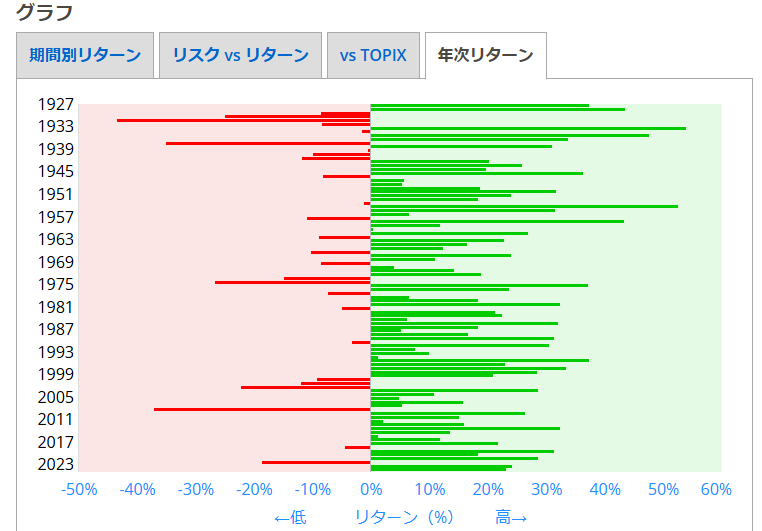Click the 1945 year label

point(55,172)
